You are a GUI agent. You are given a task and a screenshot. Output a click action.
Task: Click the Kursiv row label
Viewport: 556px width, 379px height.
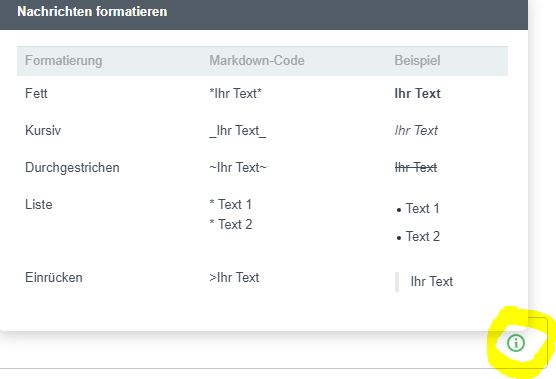(x=43, y=130)
